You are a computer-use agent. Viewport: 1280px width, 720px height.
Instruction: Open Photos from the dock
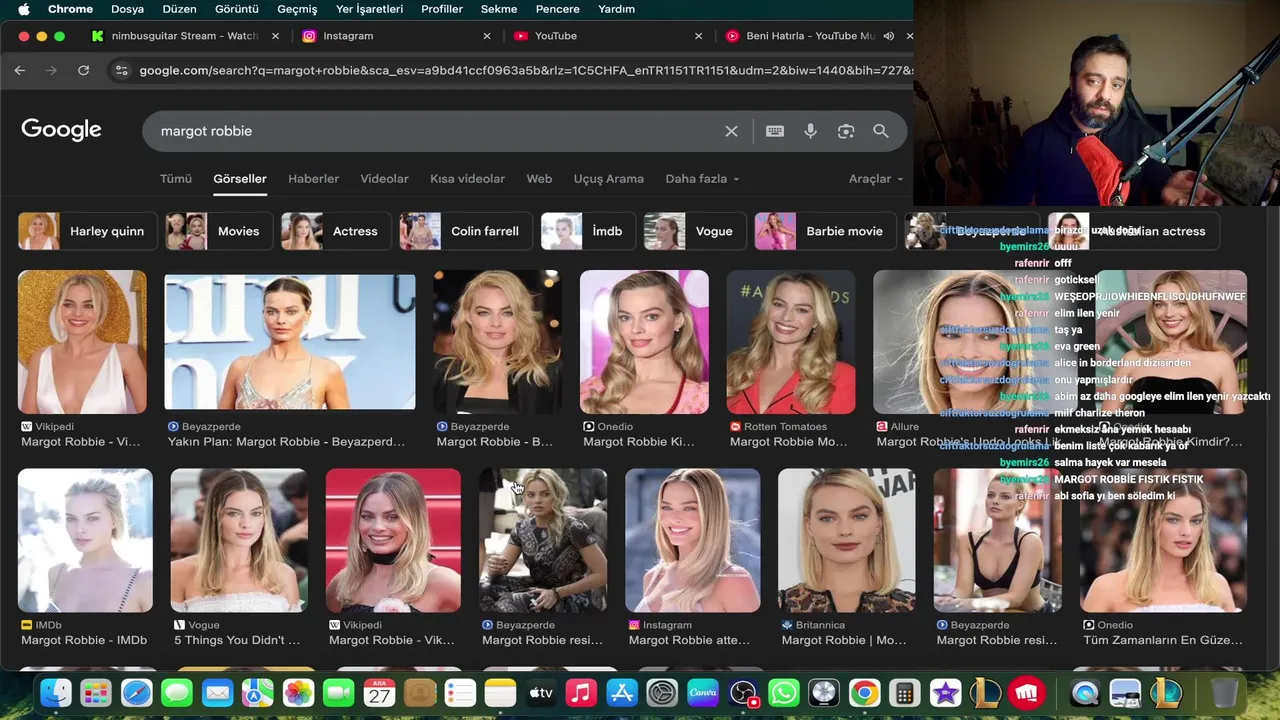(x=298, y=692)
